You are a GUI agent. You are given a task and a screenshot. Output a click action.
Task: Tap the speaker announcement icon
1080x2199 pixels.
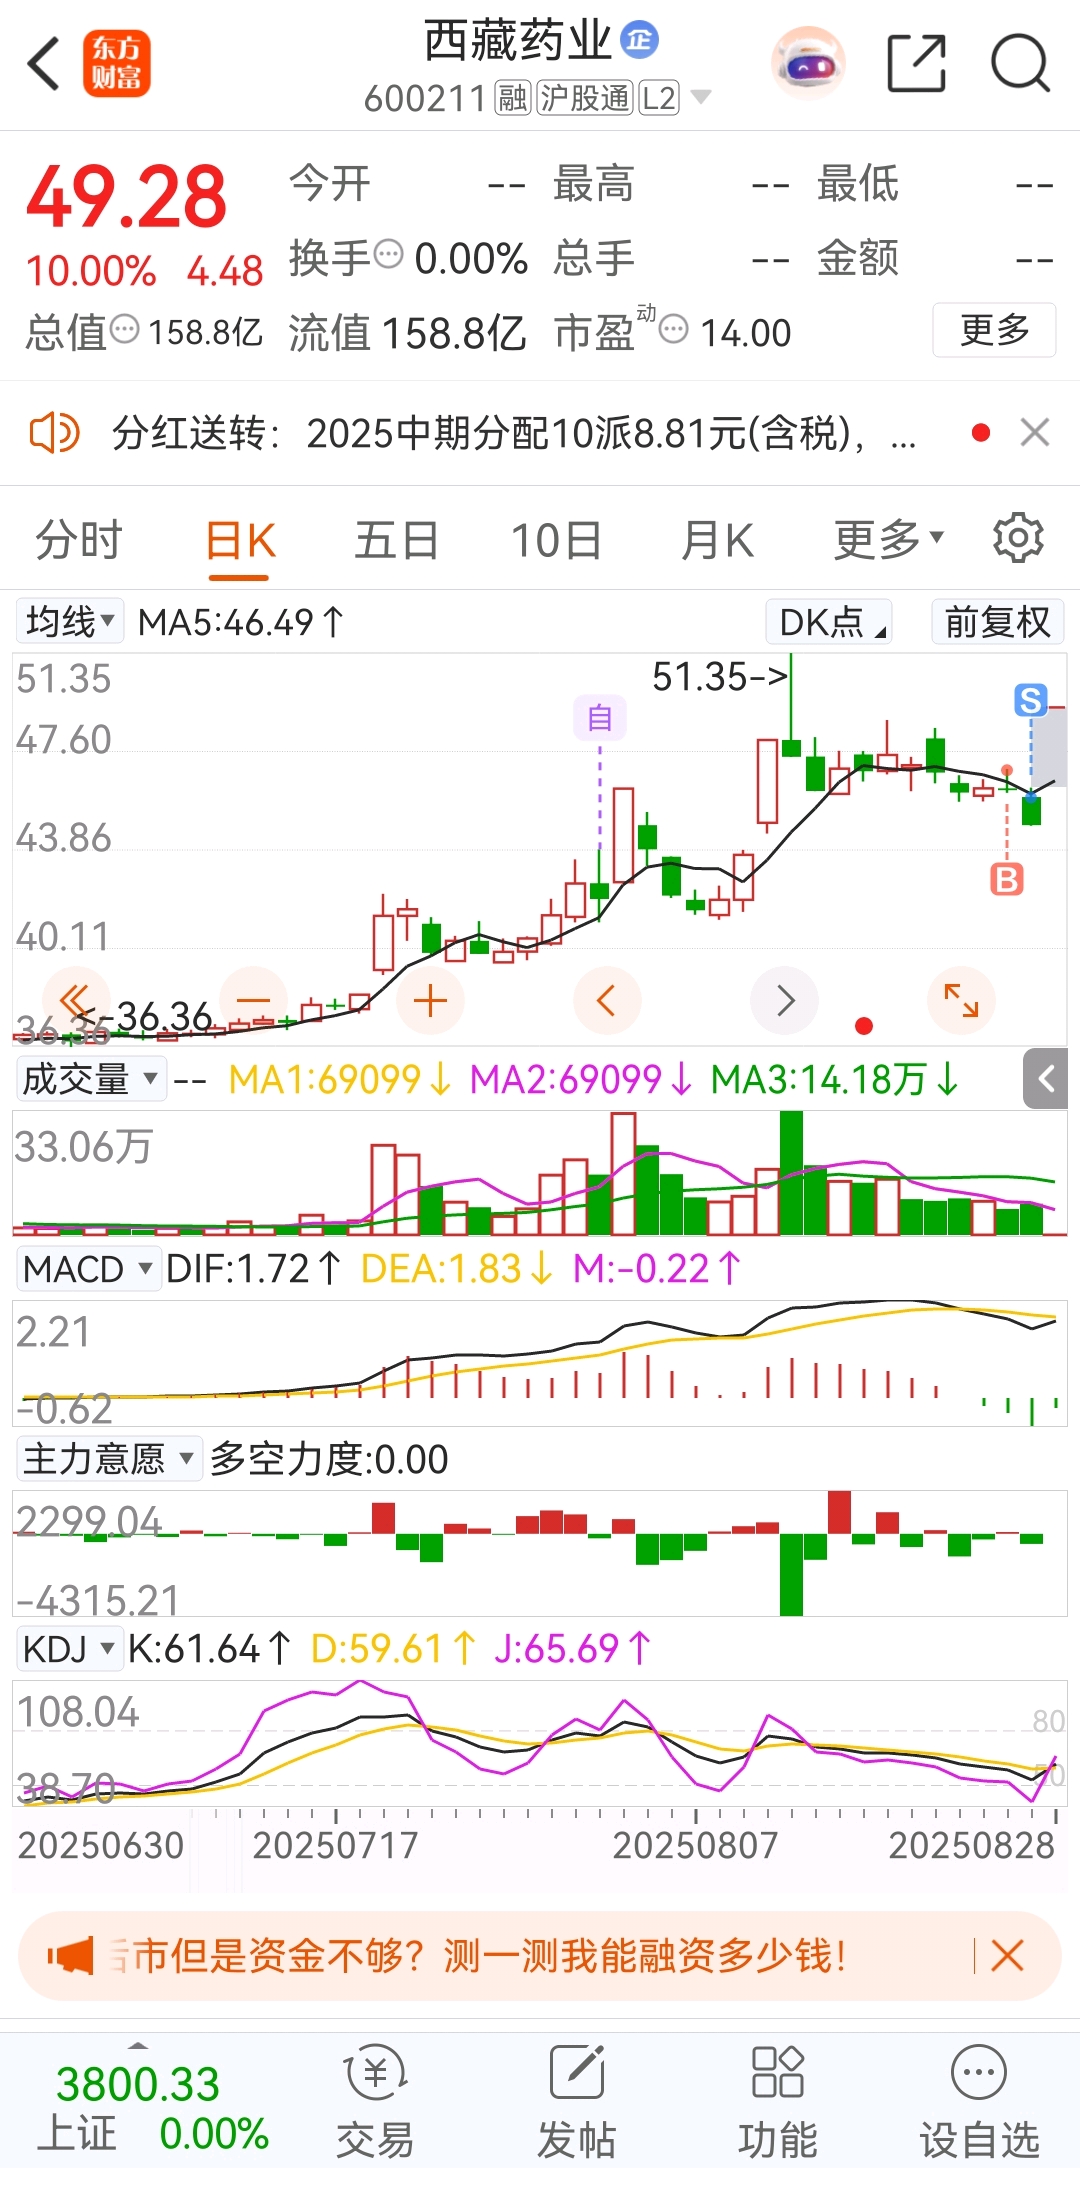click(54, 433)
